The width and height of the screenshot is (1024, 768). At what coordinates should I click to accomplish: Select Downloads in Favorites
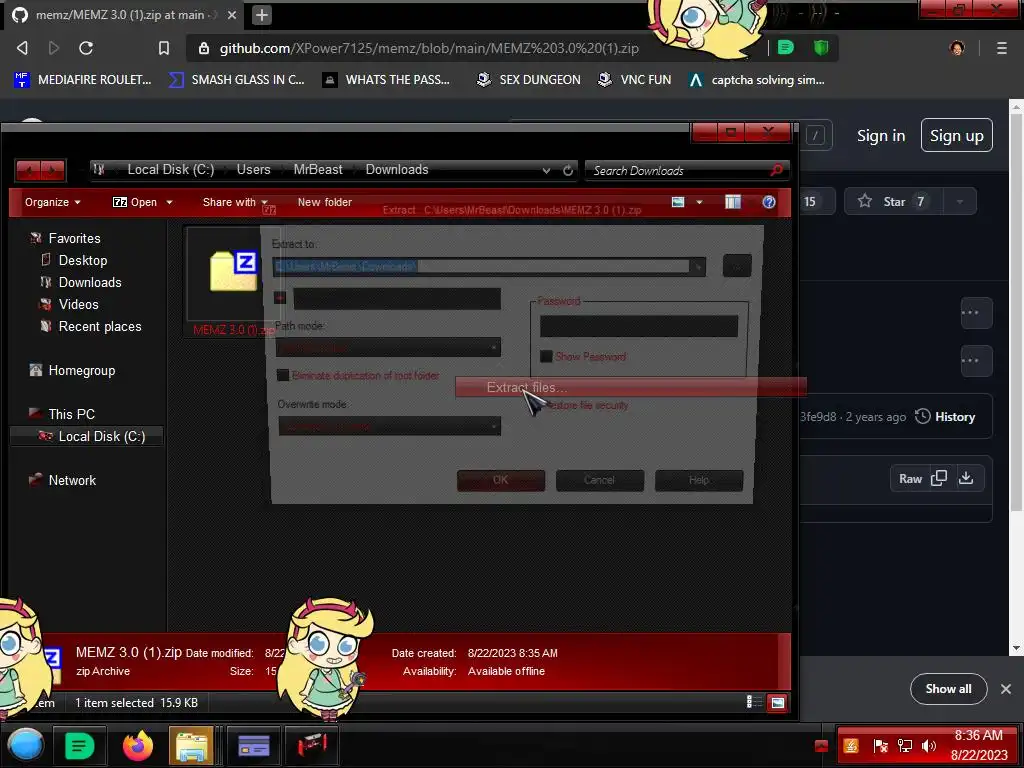[x=90, y=283]
